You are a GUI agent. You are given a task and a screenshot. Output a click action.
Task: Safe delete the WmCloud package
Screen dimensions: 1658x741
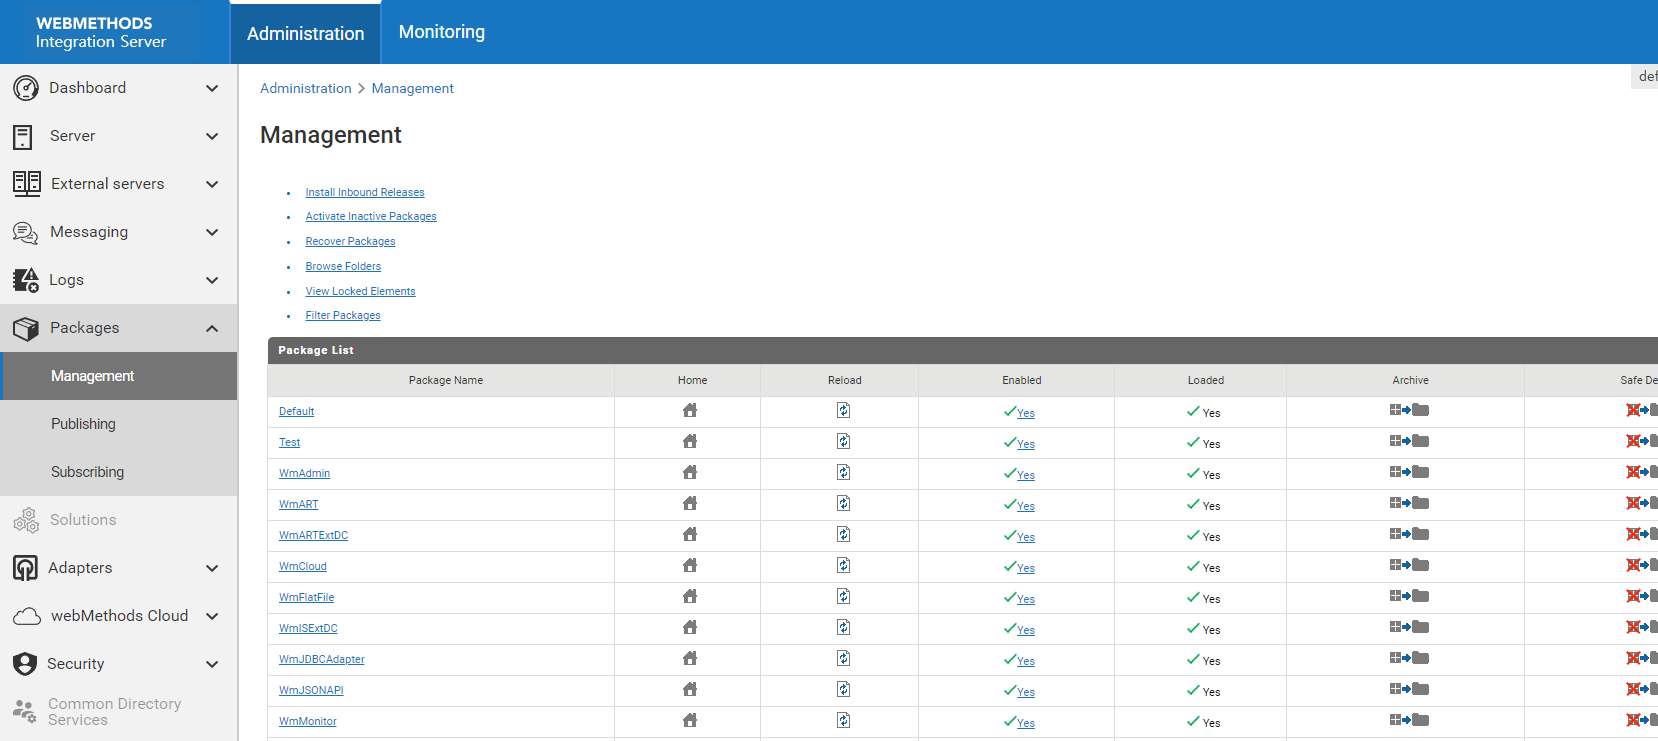1641,565
